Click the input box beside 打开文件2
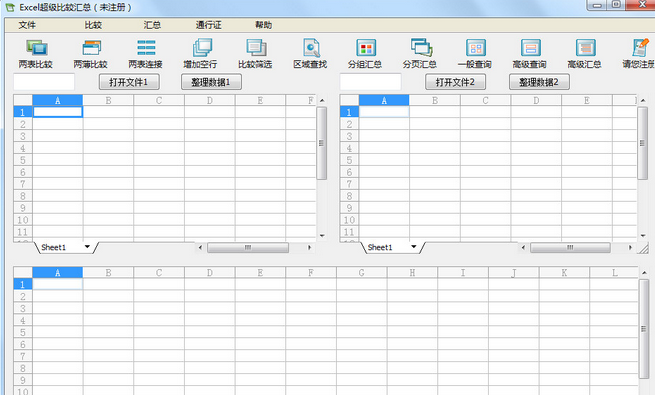The width and height of the screenshot is (655, 395). (371, 82)
